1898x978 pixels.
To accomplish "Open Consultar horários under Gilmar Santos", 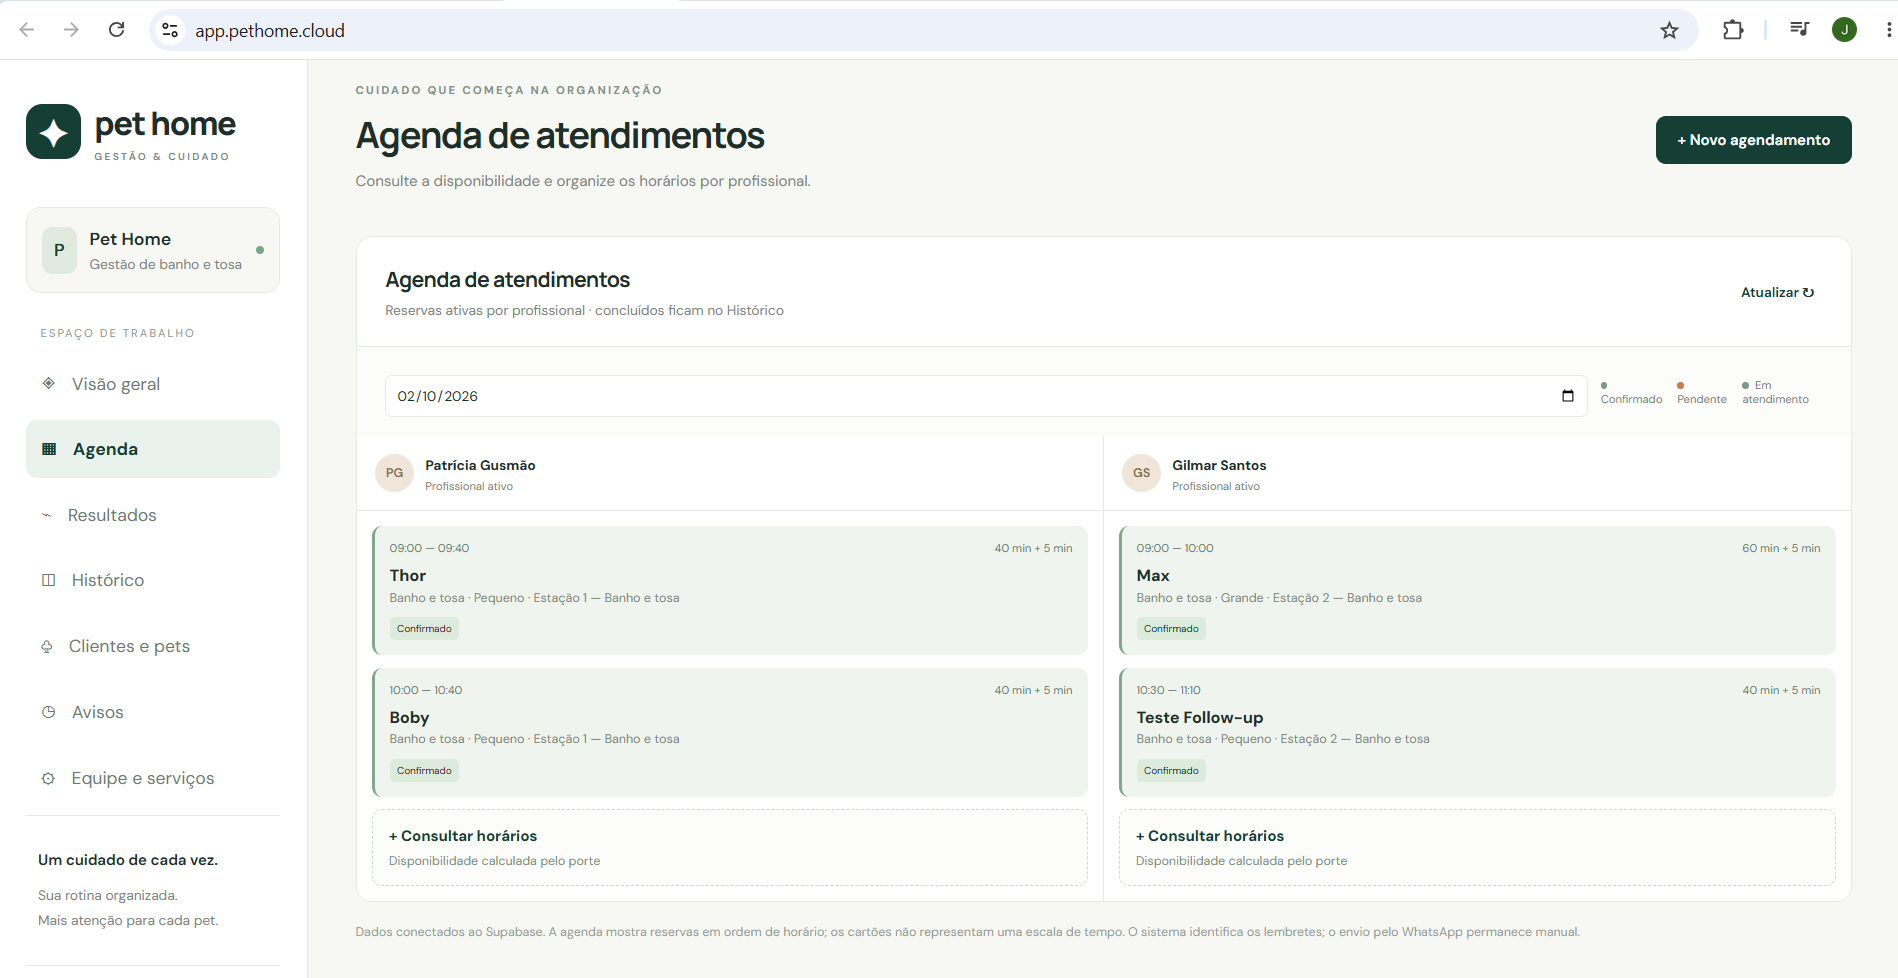I will 1477,847.
